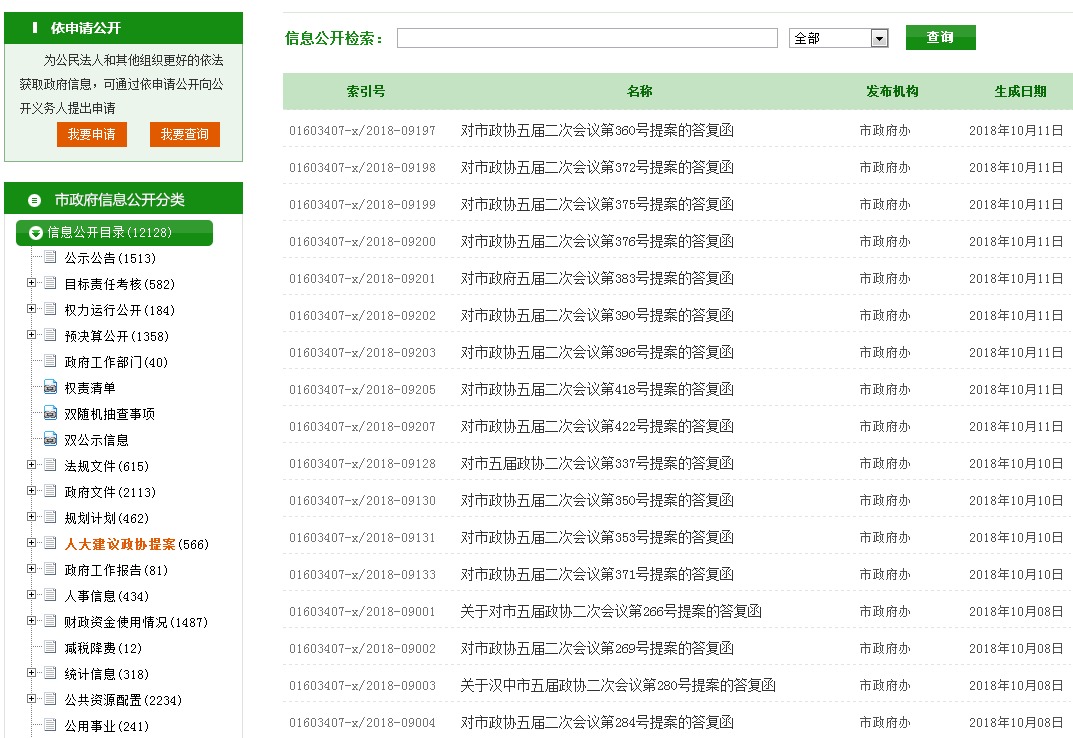Click the icon next to 双公示信息
Screen dimensions: 1073x738
coord(50,440)
